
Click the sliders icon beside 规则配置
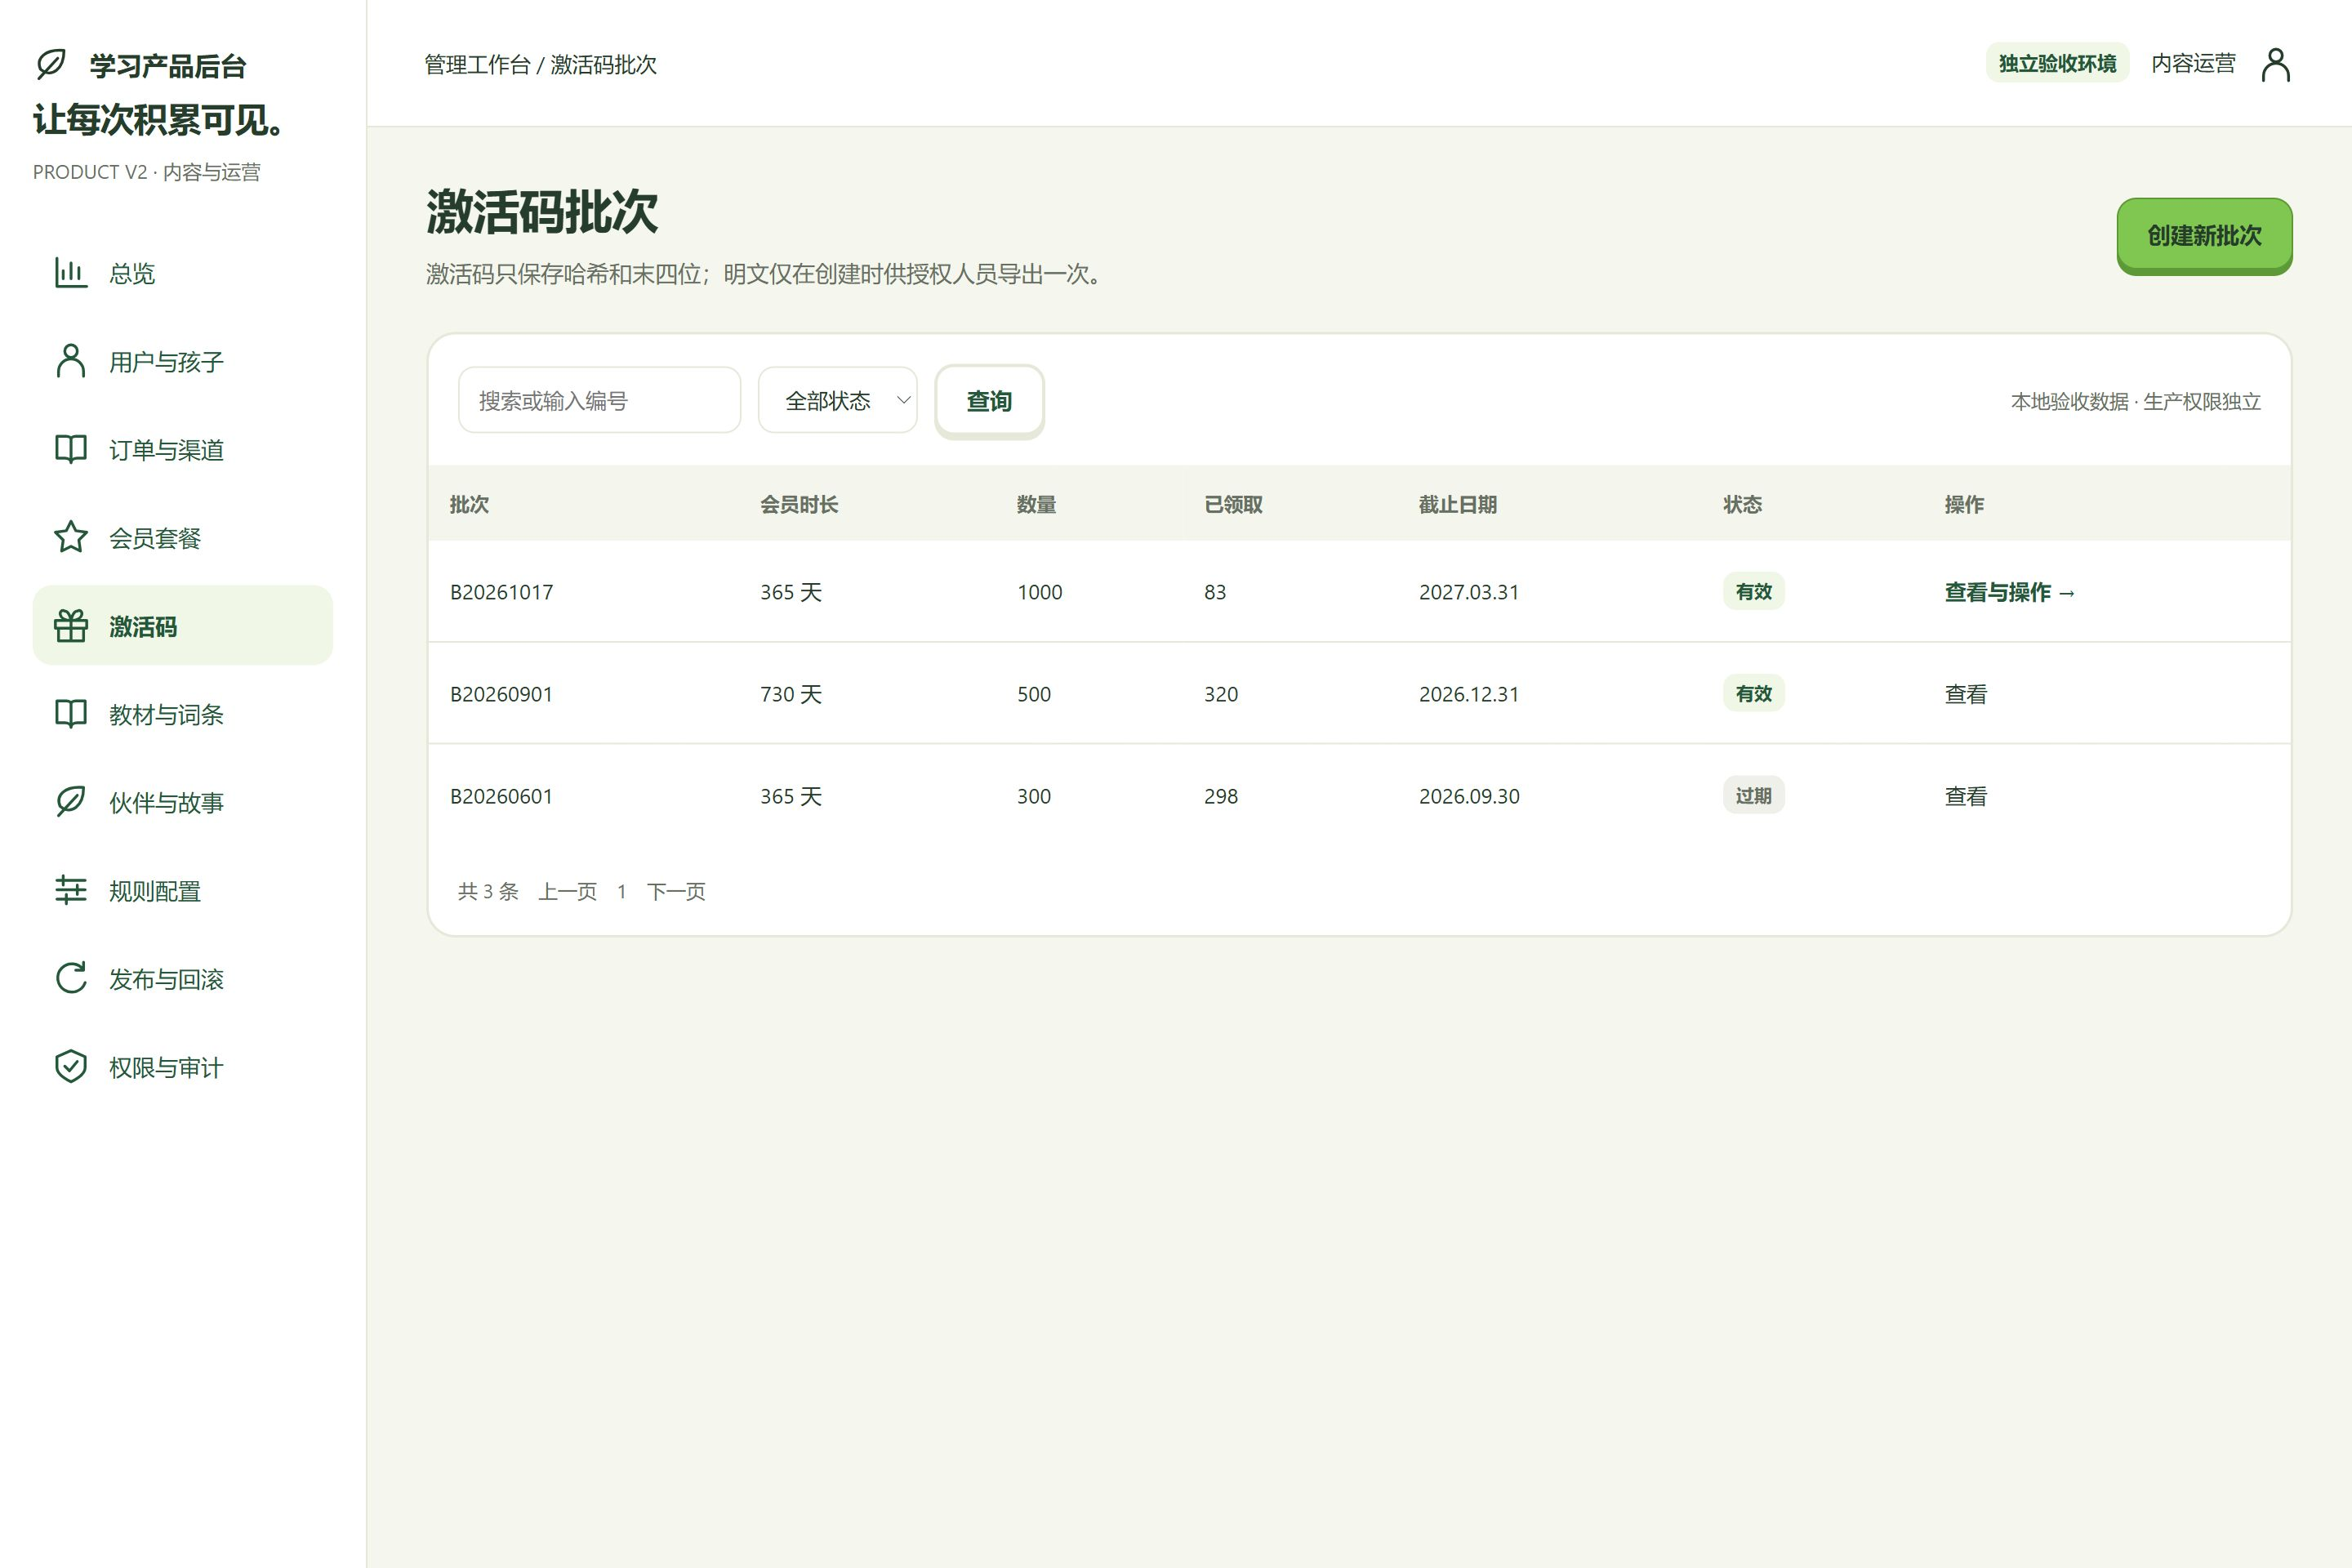(71, 890)
